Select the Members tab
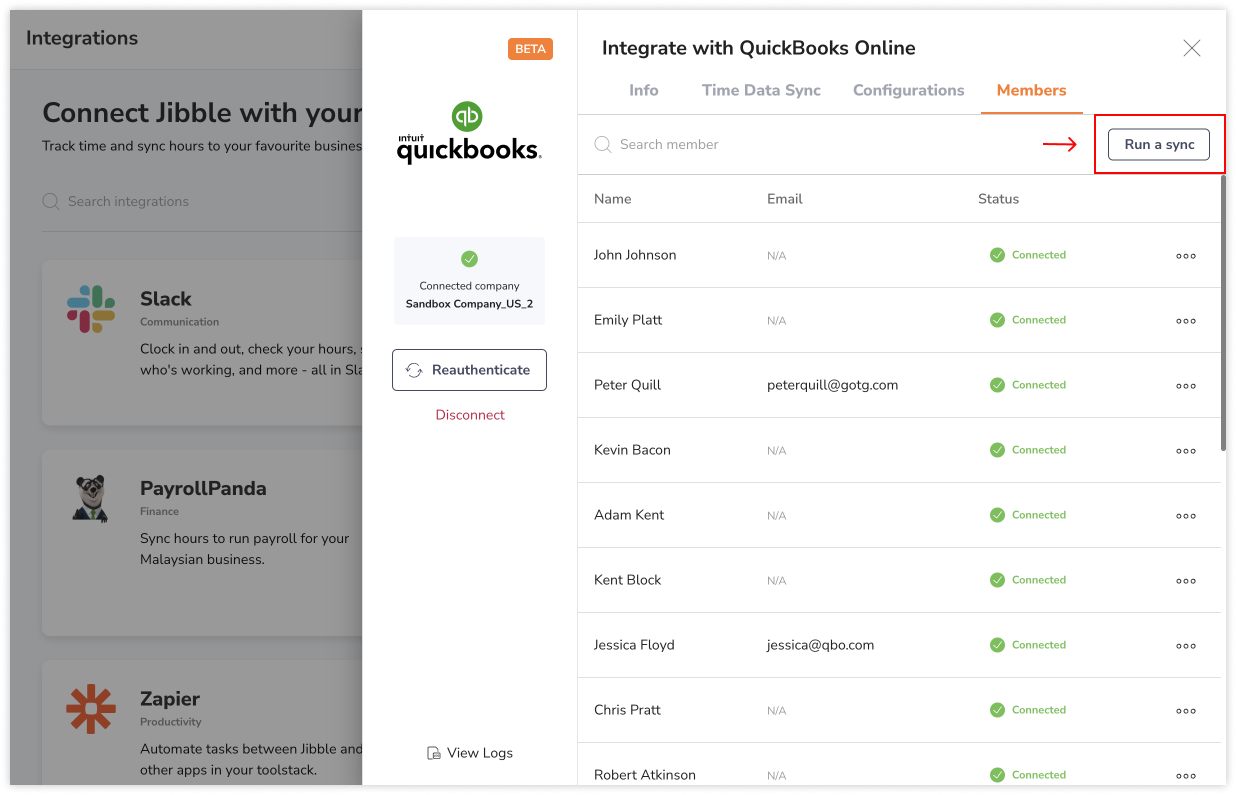The image size is (1236, 795). pyautogui.click(x=1032, y=90)
